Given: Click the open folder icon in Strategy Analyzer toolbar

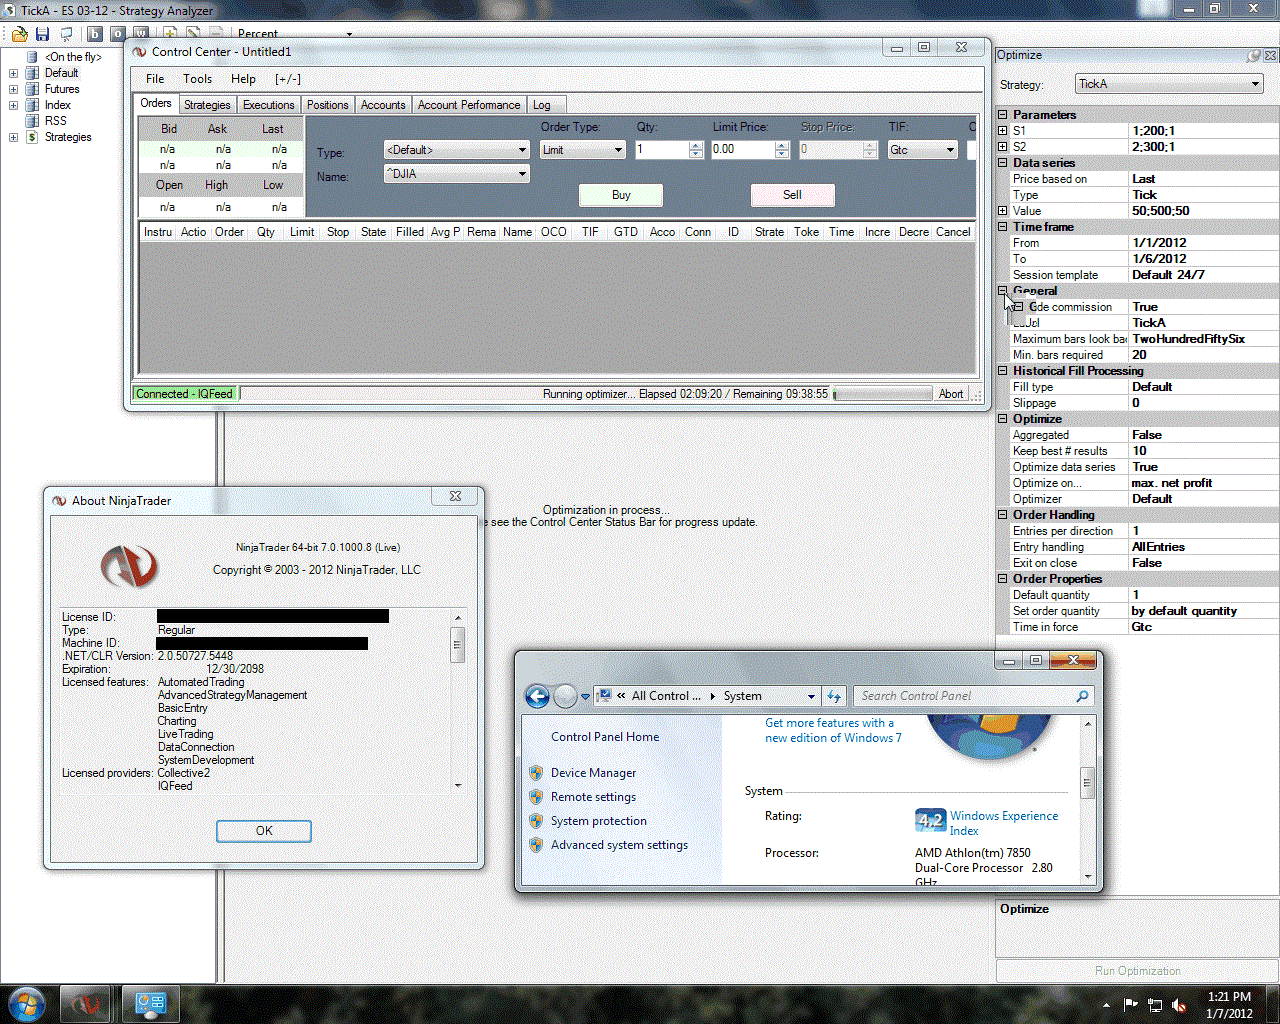Looking at the screenshot, I should (x=20, y=34).
